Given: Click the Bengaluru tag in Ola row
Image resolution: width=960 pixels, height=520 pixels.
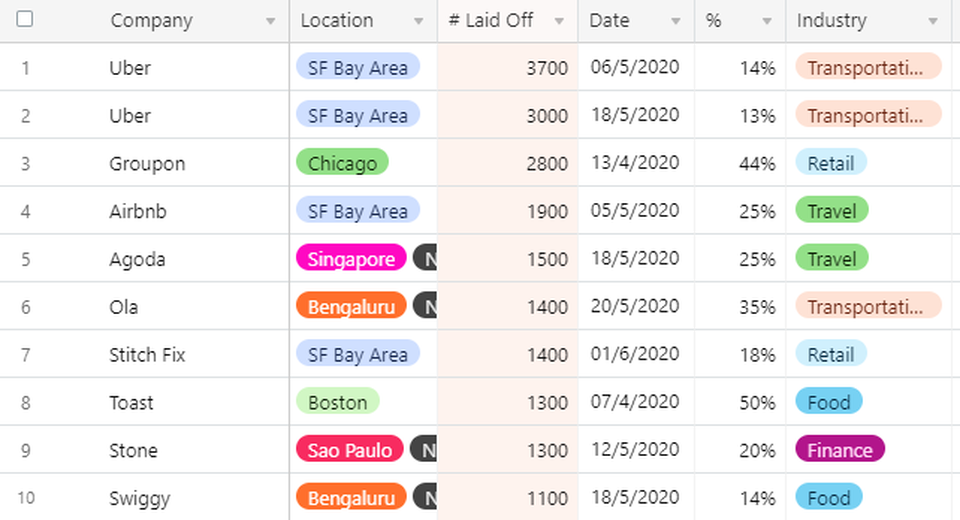Looking at the screenshot, I should pos(351,306).
